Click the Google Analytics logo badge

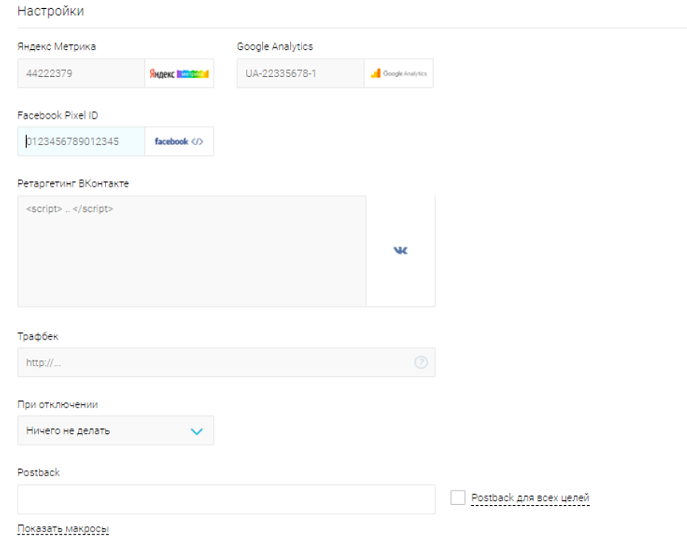click(x=399, y=74)
